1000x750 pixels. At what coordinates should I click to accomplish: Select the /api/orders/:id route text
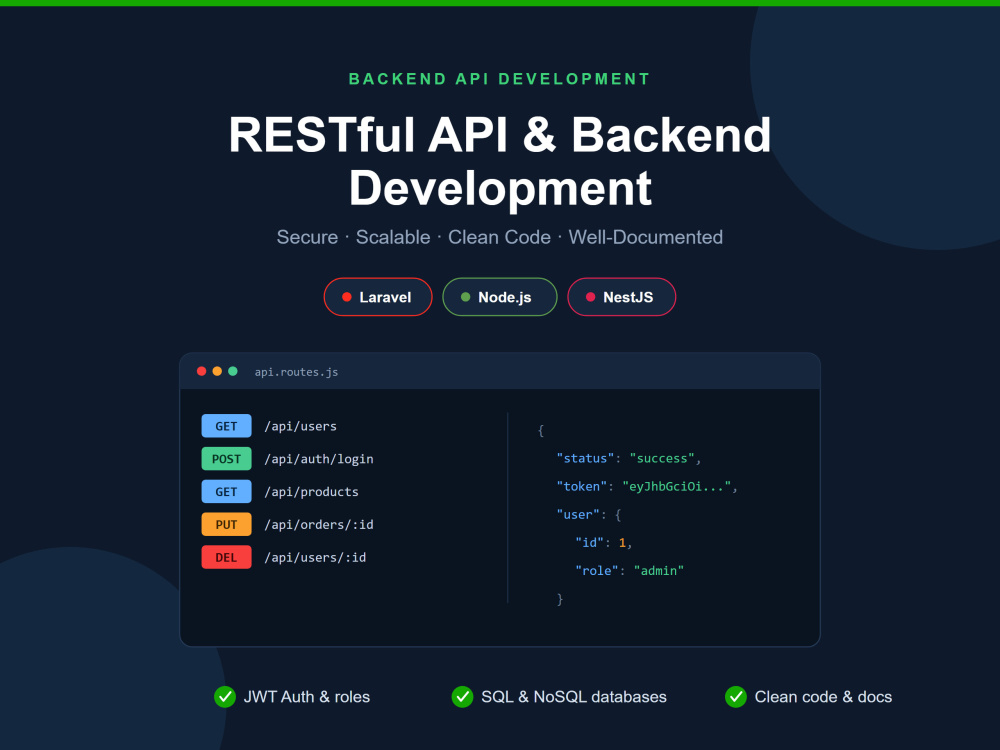coord(319,525)
